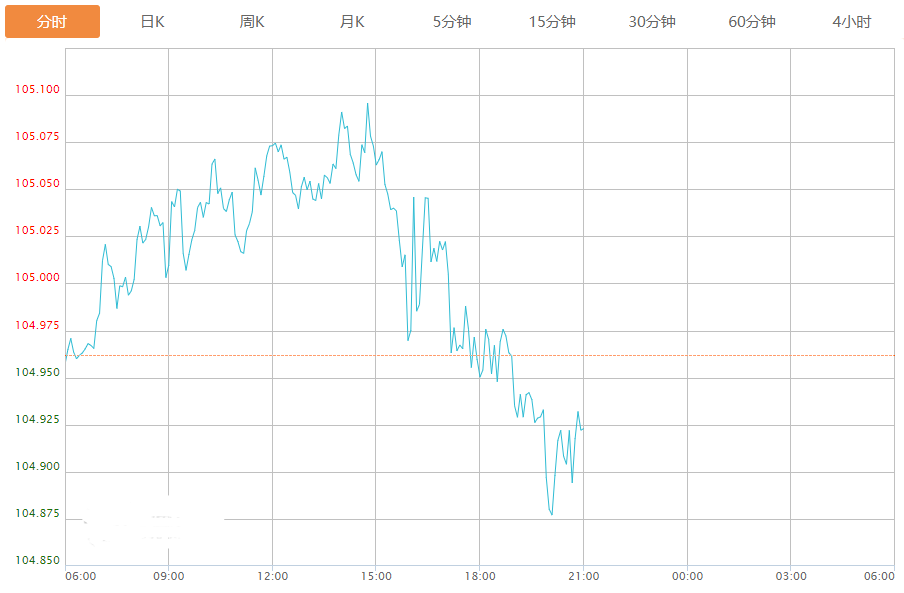Switch to the 日K daily chart tab

[152, 22]
